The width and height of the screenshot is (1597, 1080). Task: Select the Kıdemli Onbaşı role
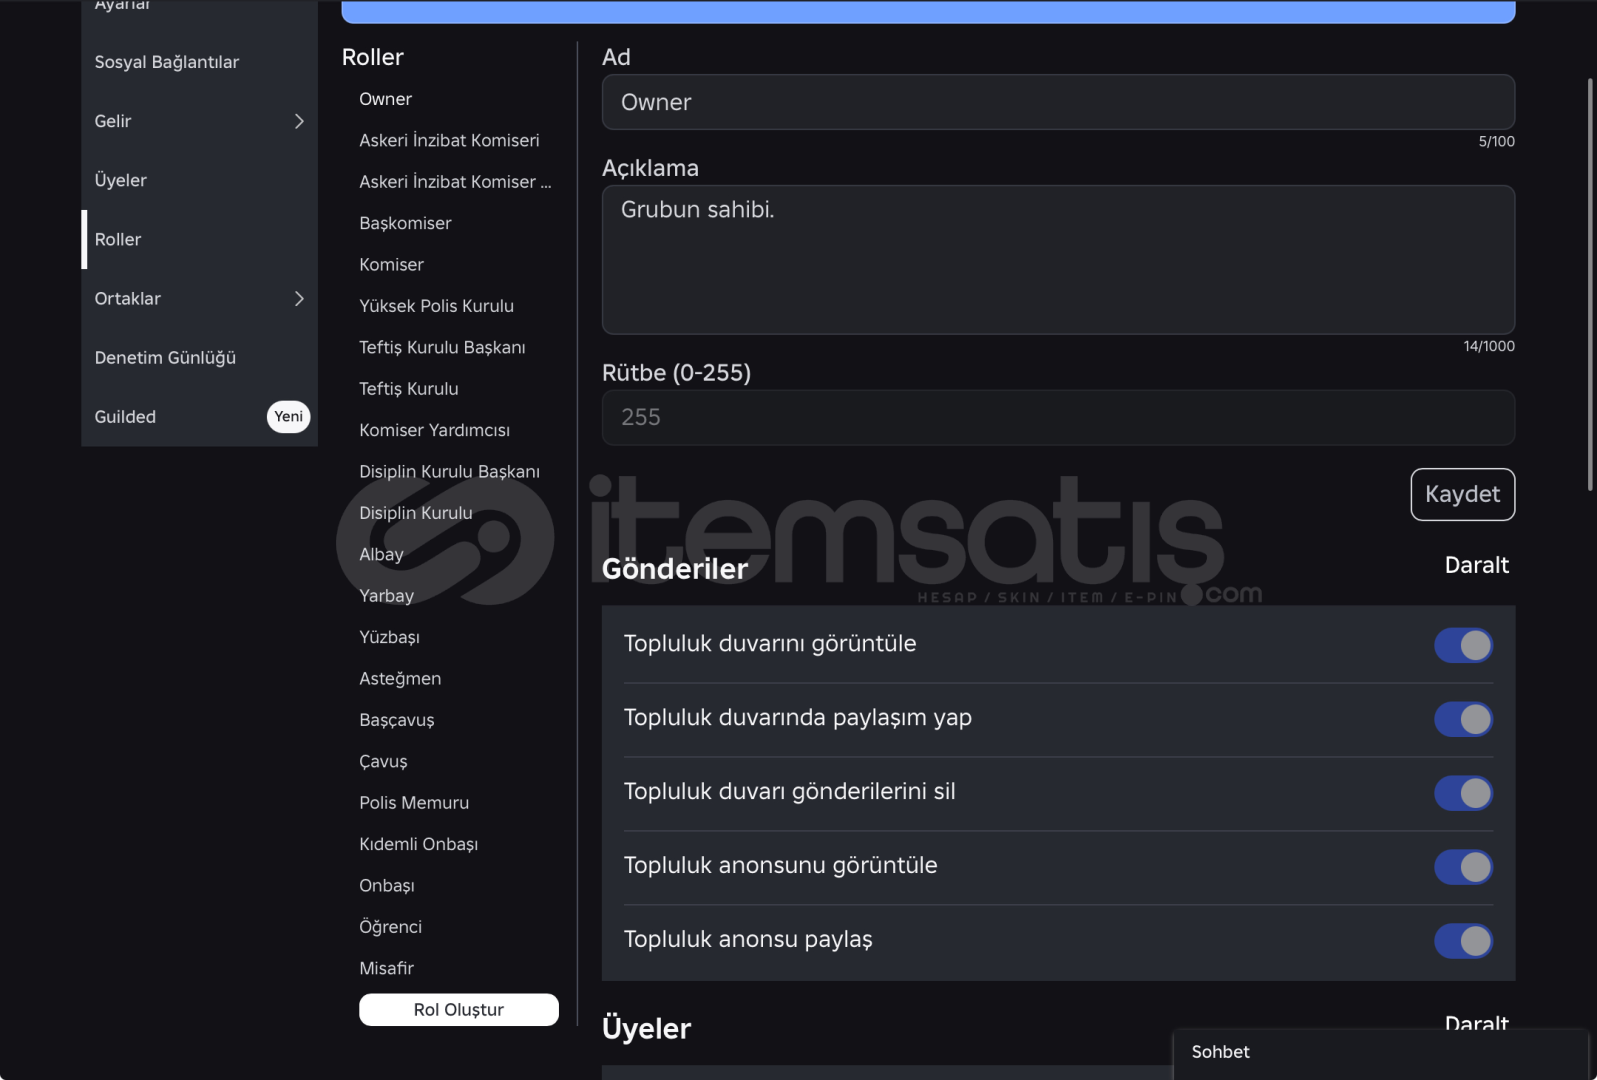[418, 844]
